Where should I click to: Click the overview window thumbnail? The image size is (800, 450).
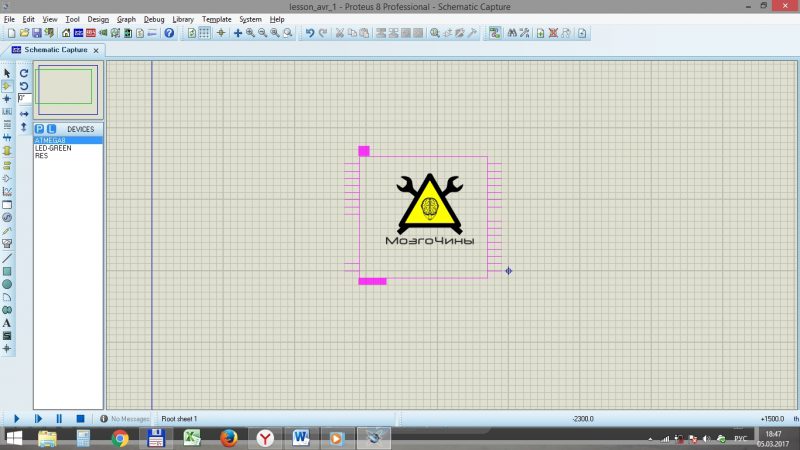coord(68,90)
